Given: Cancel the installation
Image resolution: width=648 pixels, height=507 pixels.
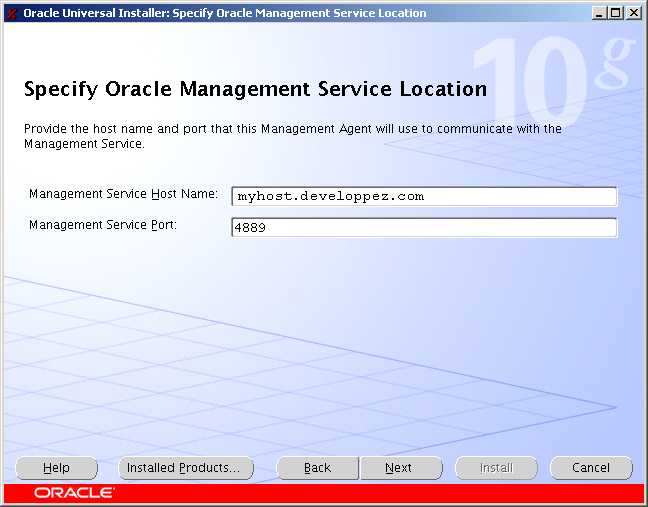Looking at the screenshot, I should click(x=591, y=468).
